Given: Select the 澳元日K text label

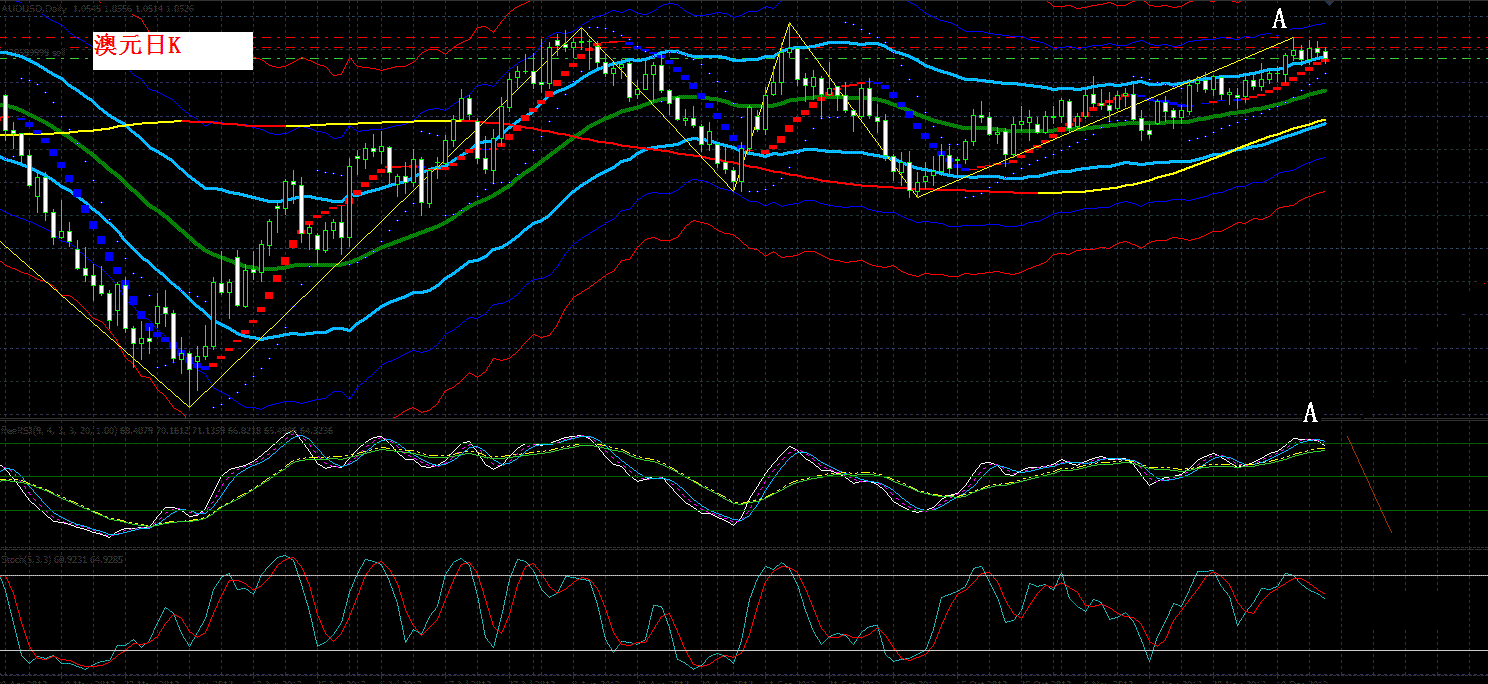Looking at the screenshot, I should point(137,45).
